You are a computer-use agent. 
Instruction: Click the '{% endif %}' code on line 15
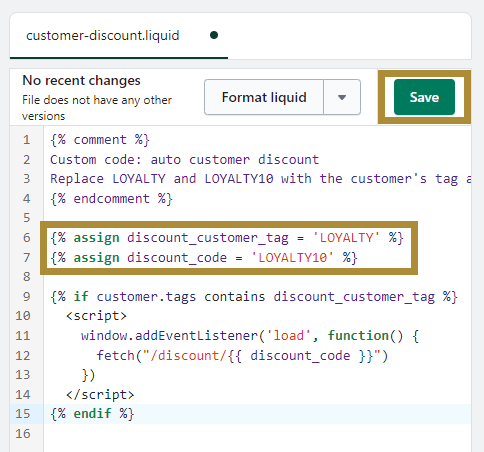click(x=92, y=414)
